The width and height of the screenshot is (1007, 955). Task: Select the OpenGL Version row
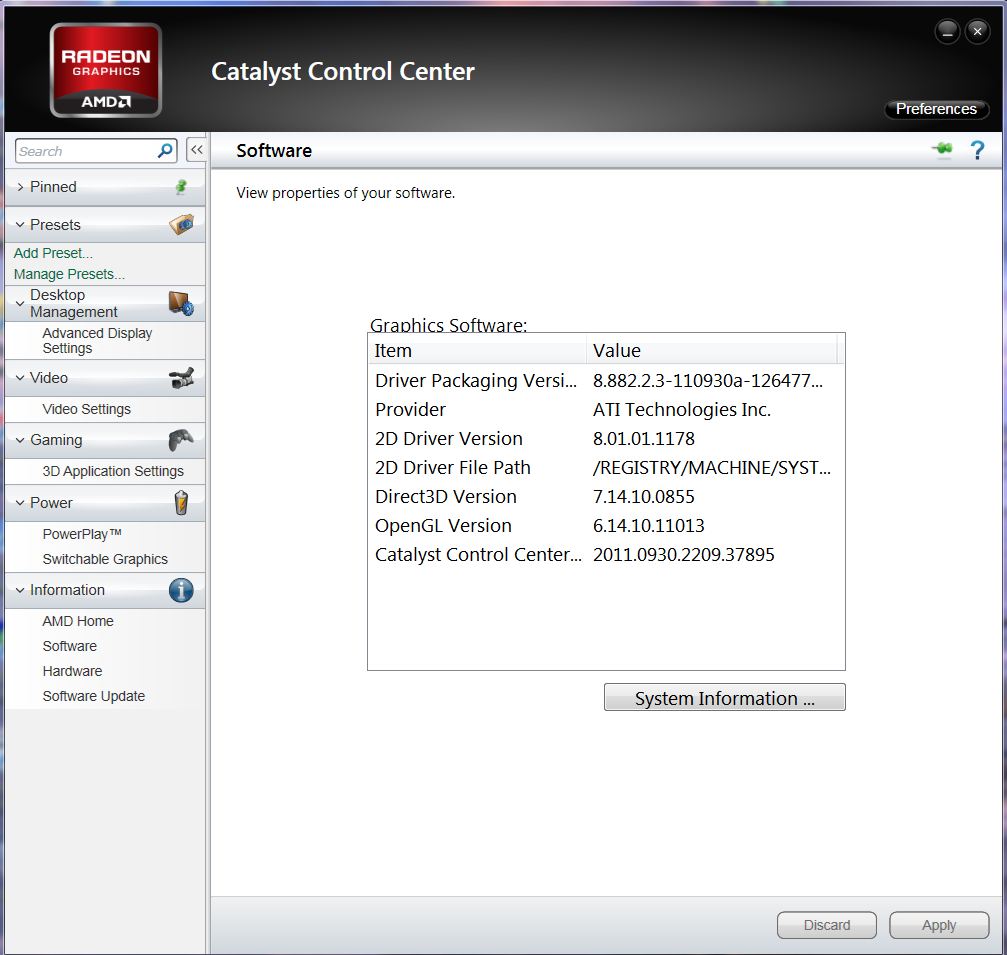pyautogui.click(x=606, y=525)
